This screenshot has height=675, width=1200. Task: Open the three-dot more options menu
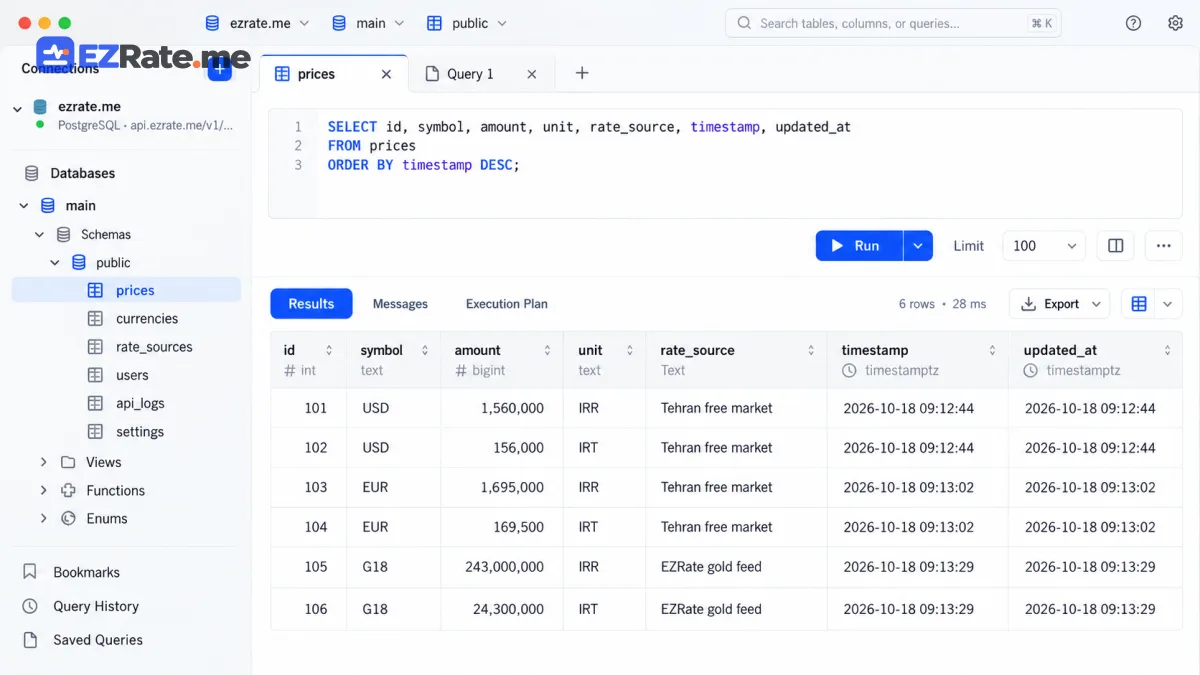pos(1164,246)
